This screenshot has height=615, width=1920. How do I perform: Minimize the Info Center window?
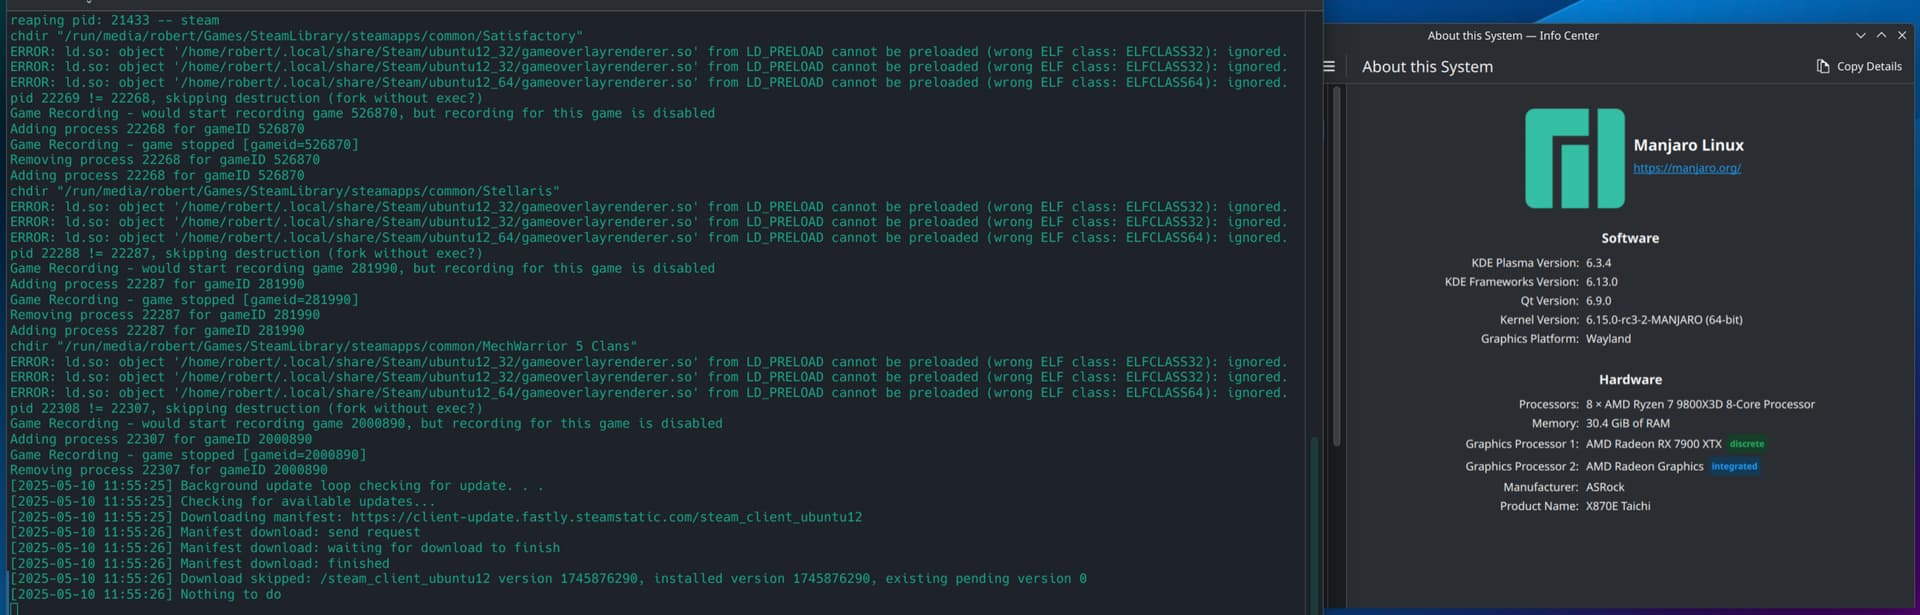[x=1860, y=35]
